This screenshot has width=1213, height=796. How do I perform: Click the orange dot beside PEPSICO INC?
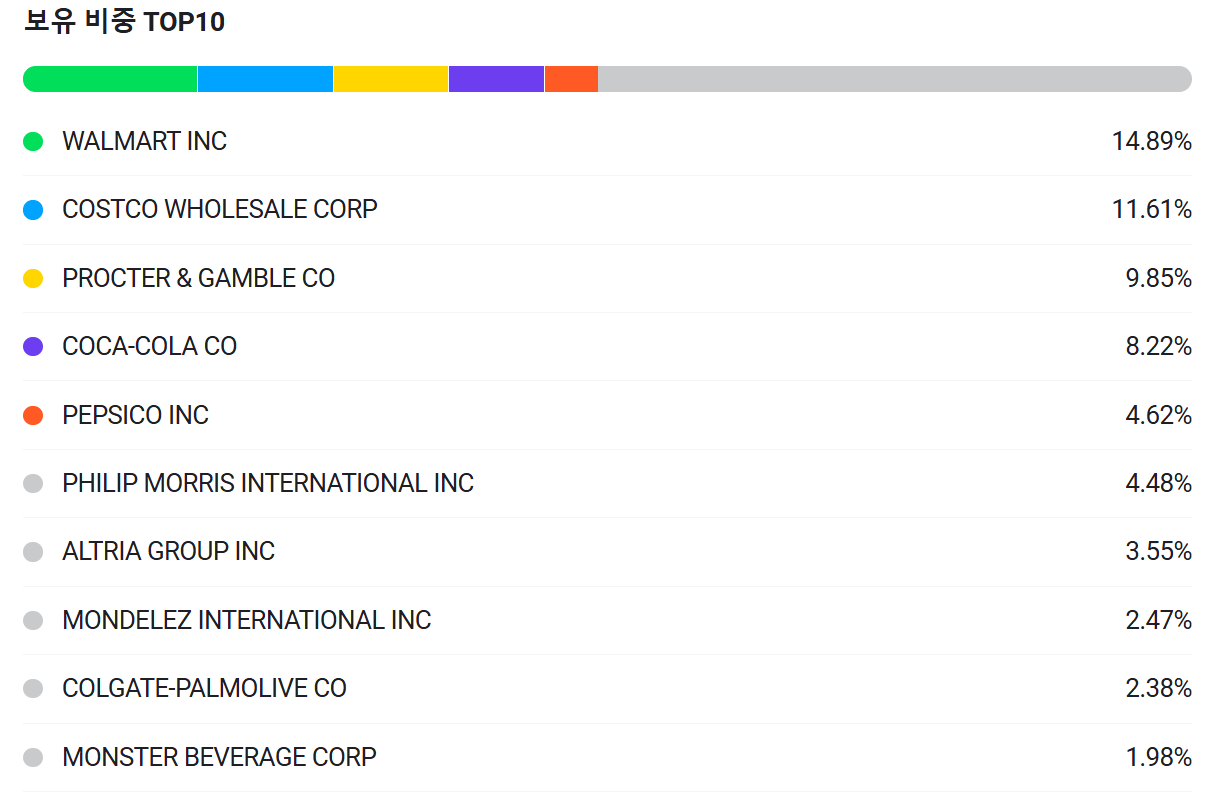[33, 415]
